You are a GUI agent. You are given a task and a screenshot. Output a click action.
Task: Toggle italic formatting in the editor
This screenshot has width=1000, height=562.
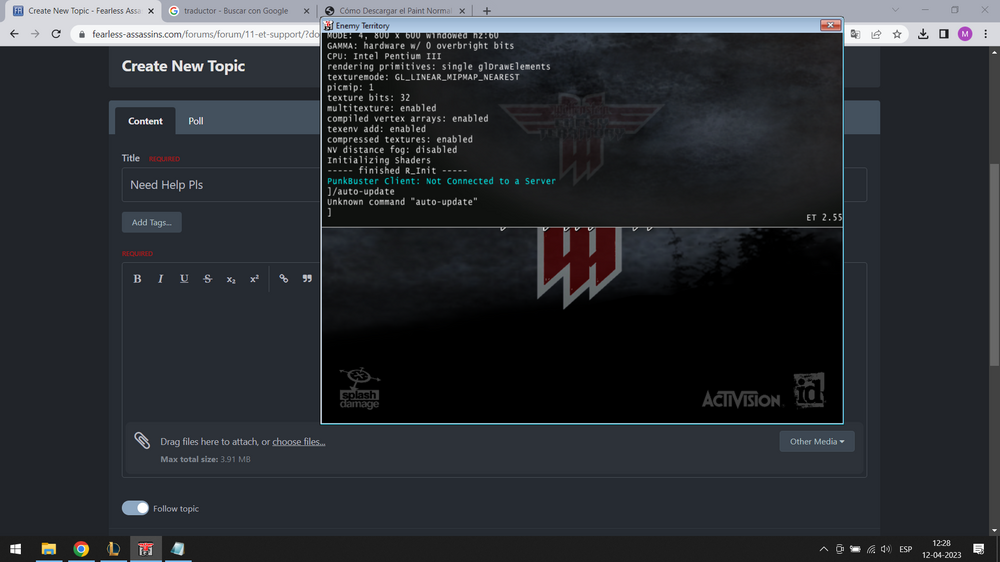160,279
